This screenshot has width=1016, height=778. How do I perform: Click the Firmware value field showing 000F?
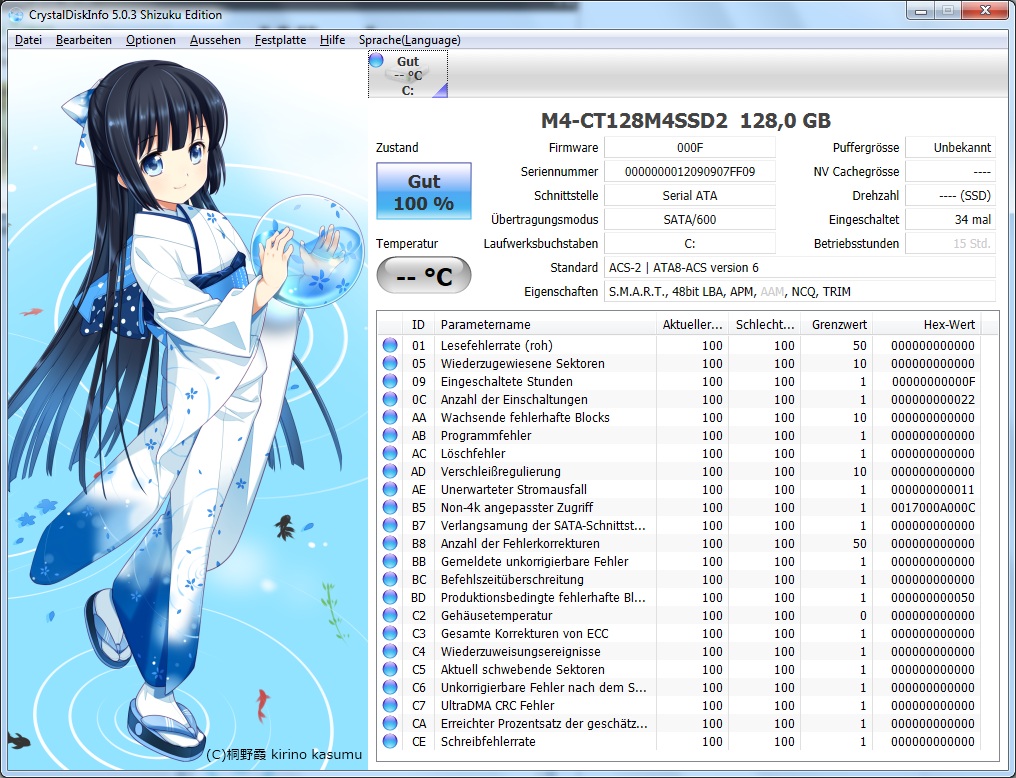click(690, 148)
